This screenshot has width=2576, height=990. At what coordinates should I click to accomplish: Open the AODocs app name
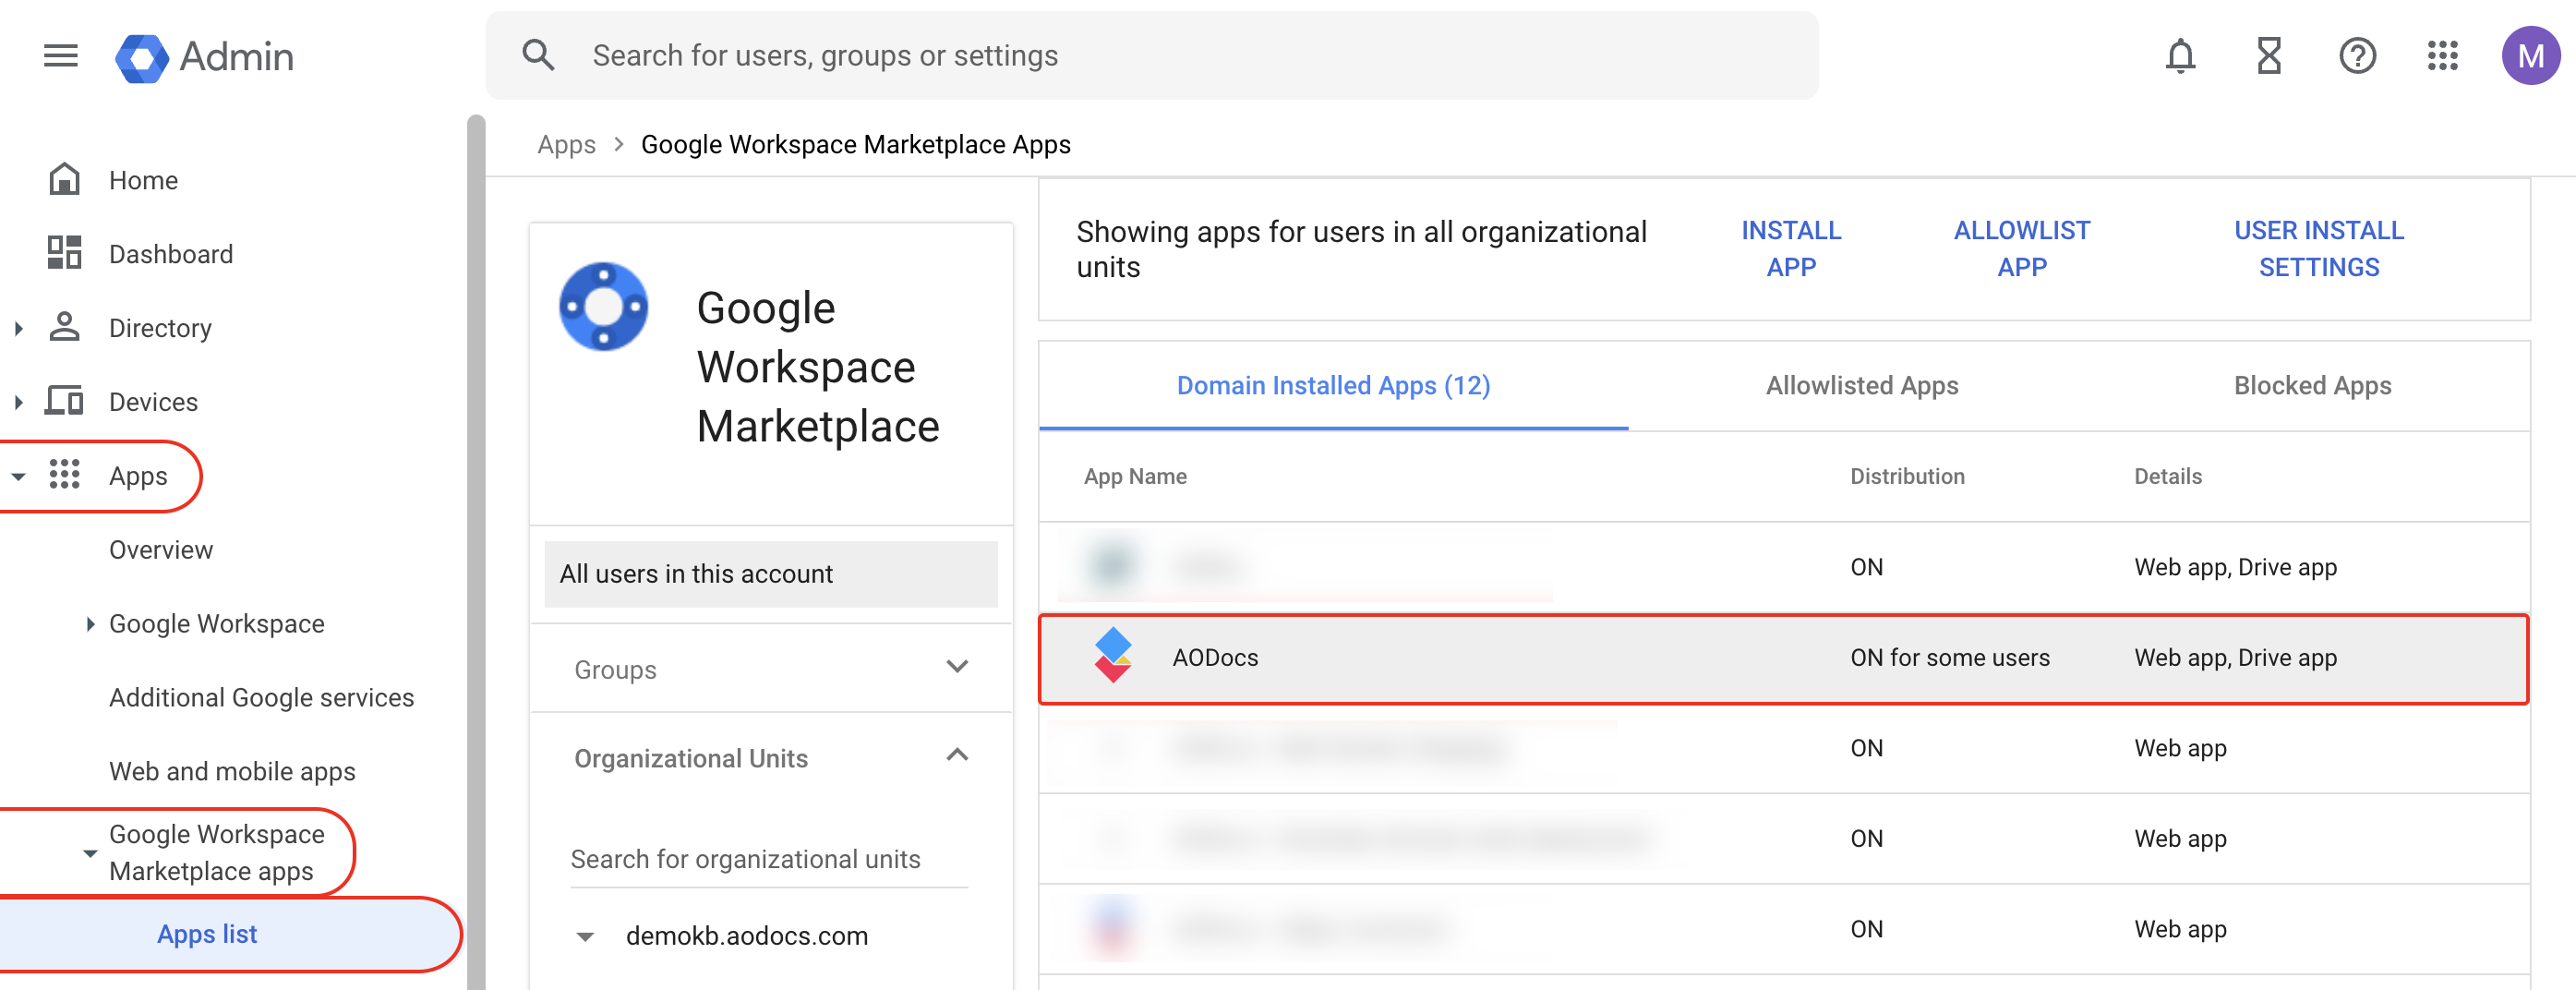(1215, 657)
